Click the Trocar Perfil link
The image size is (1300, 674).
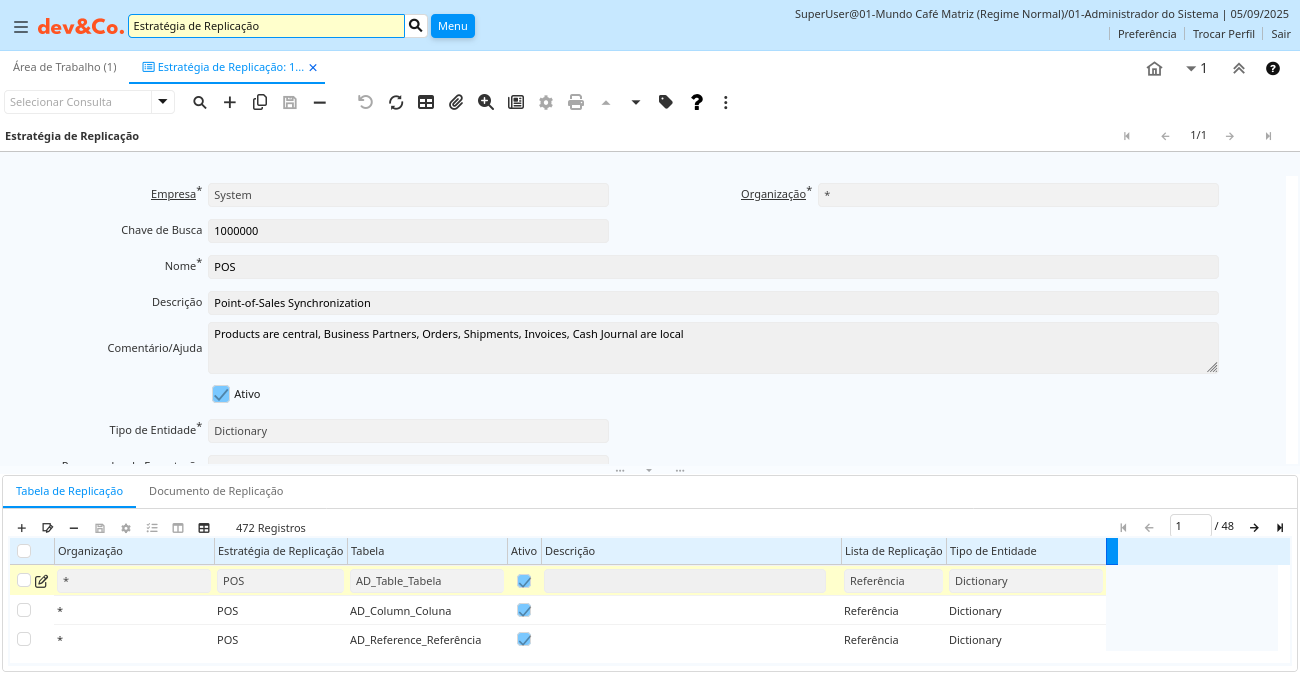pyautogui.click(x=1223, y=34)
